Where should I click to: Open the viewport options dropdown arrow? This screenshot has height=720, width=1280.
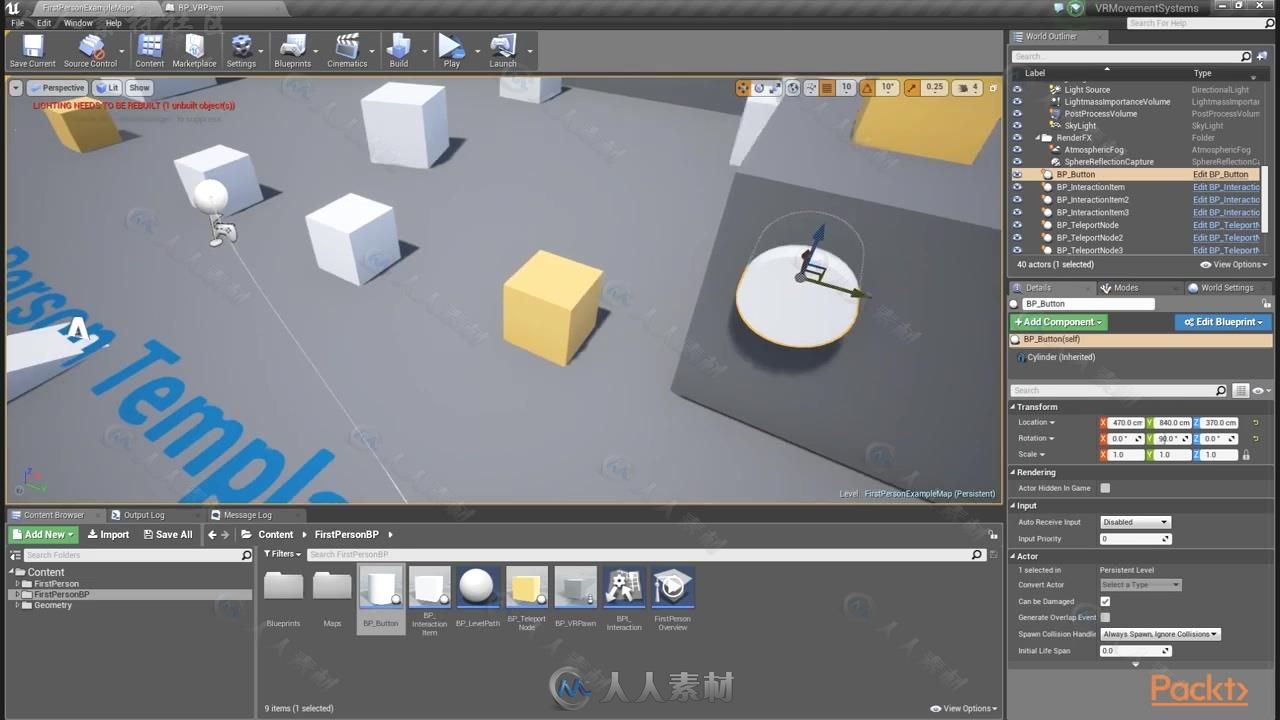(x=16, y=88)
